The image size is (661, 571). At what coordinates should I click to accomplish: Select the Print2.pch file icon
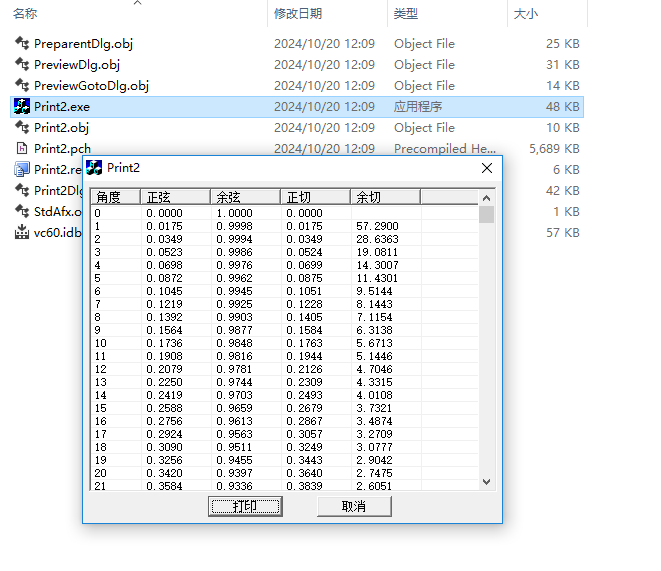coord(22,149)
